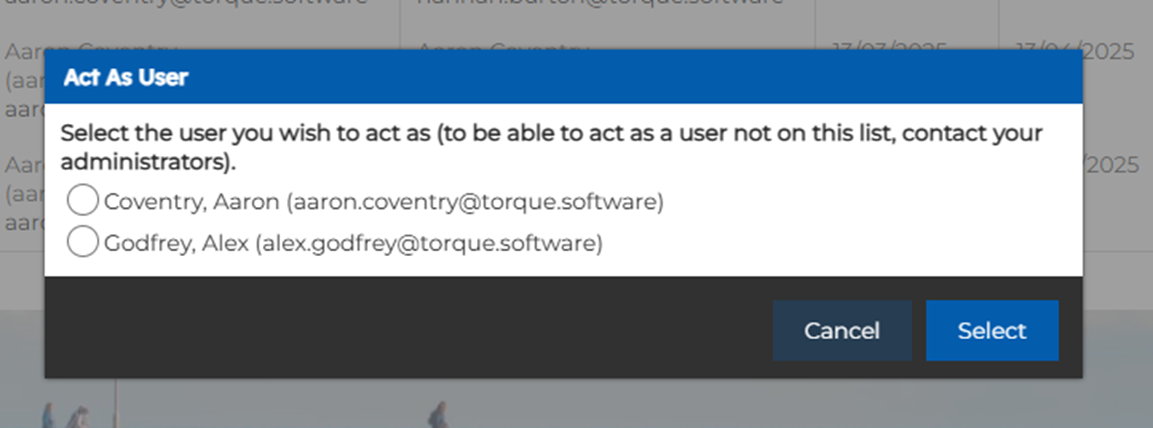Image resolution: width=1153 pixels, height=428 pixels.
Task: Click the "Godfrey, Alex" name text
Action: tap(176, 243)
